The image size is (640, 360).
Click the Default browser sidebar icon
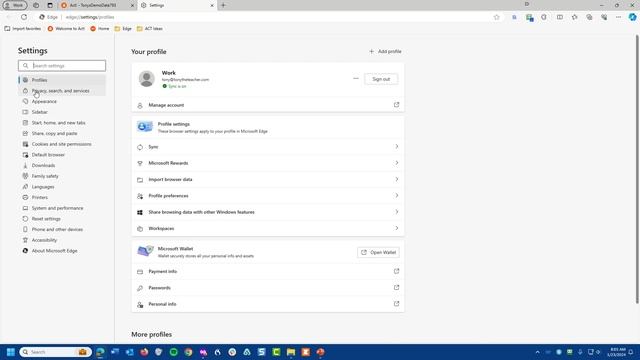25,155
